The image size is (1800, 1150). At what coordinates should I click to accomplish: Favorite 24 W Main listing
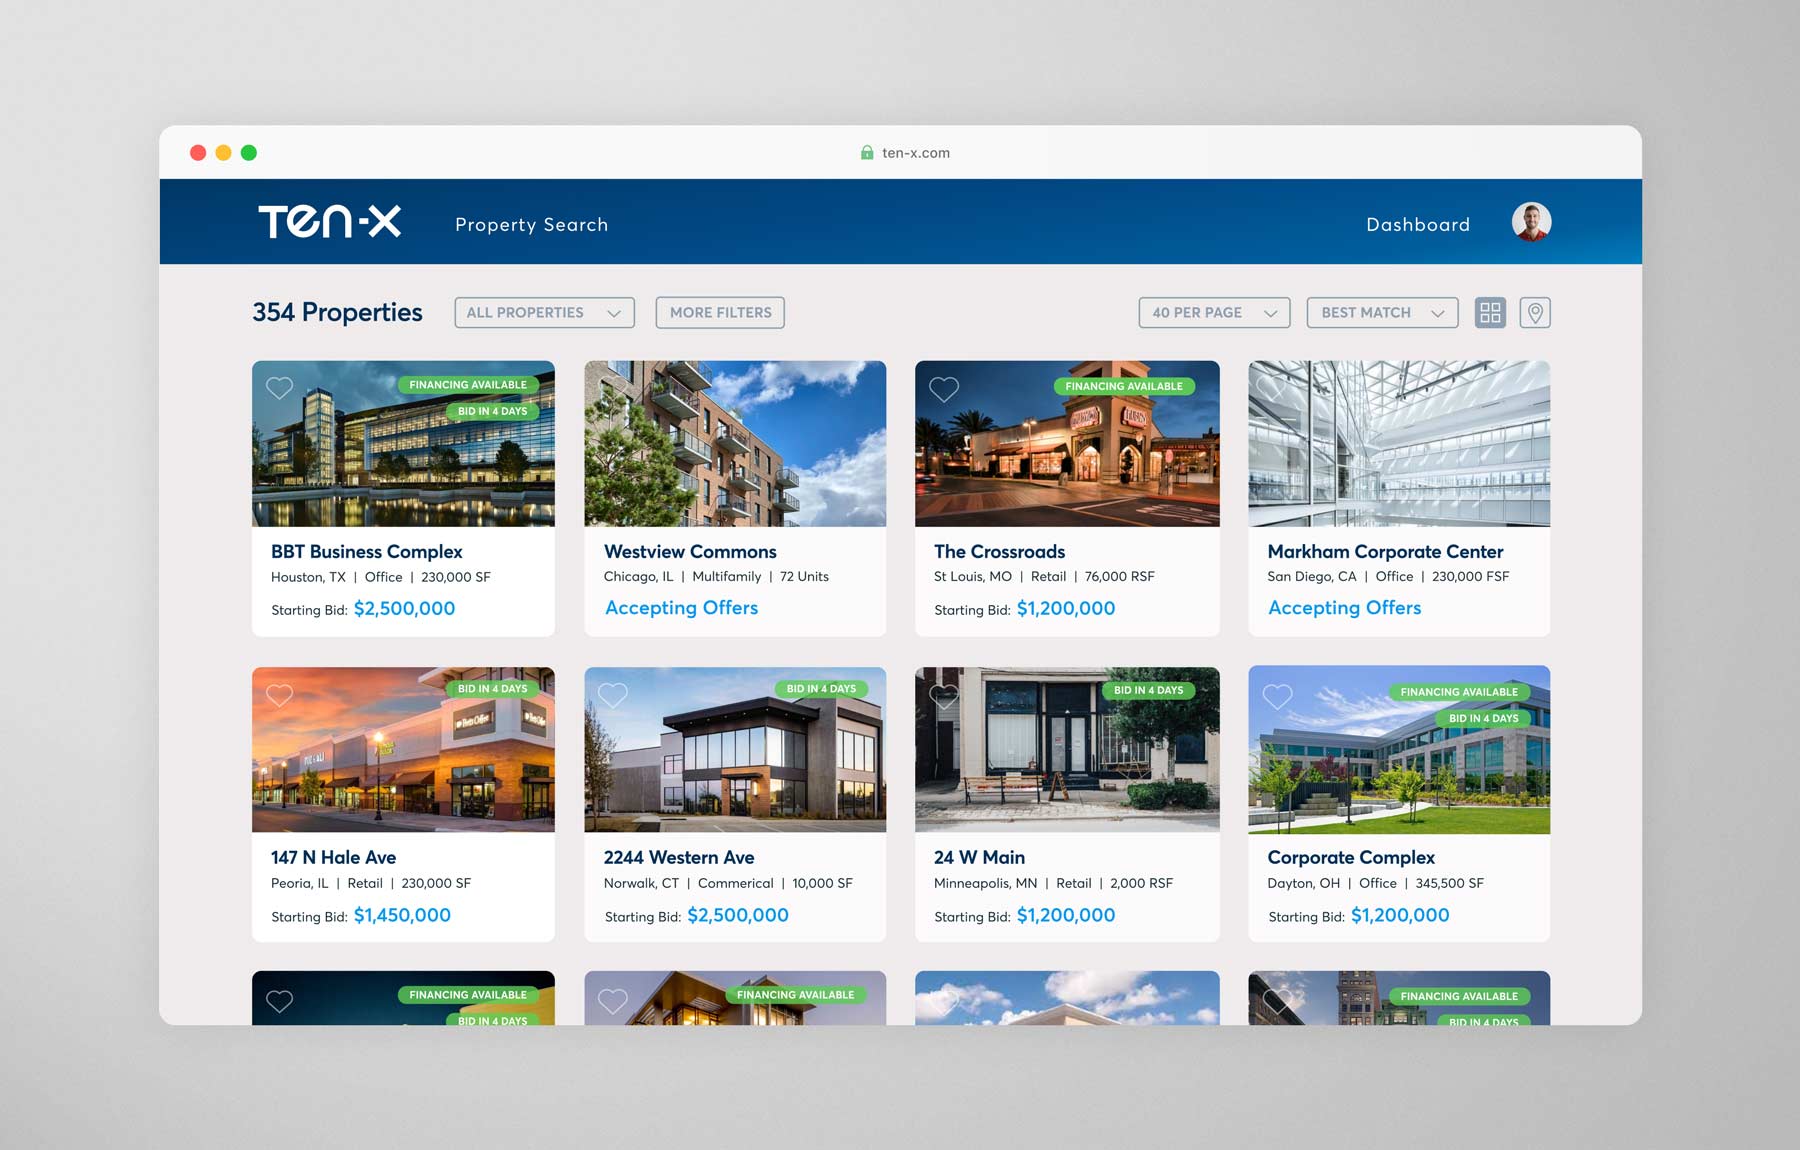[944, 695]
